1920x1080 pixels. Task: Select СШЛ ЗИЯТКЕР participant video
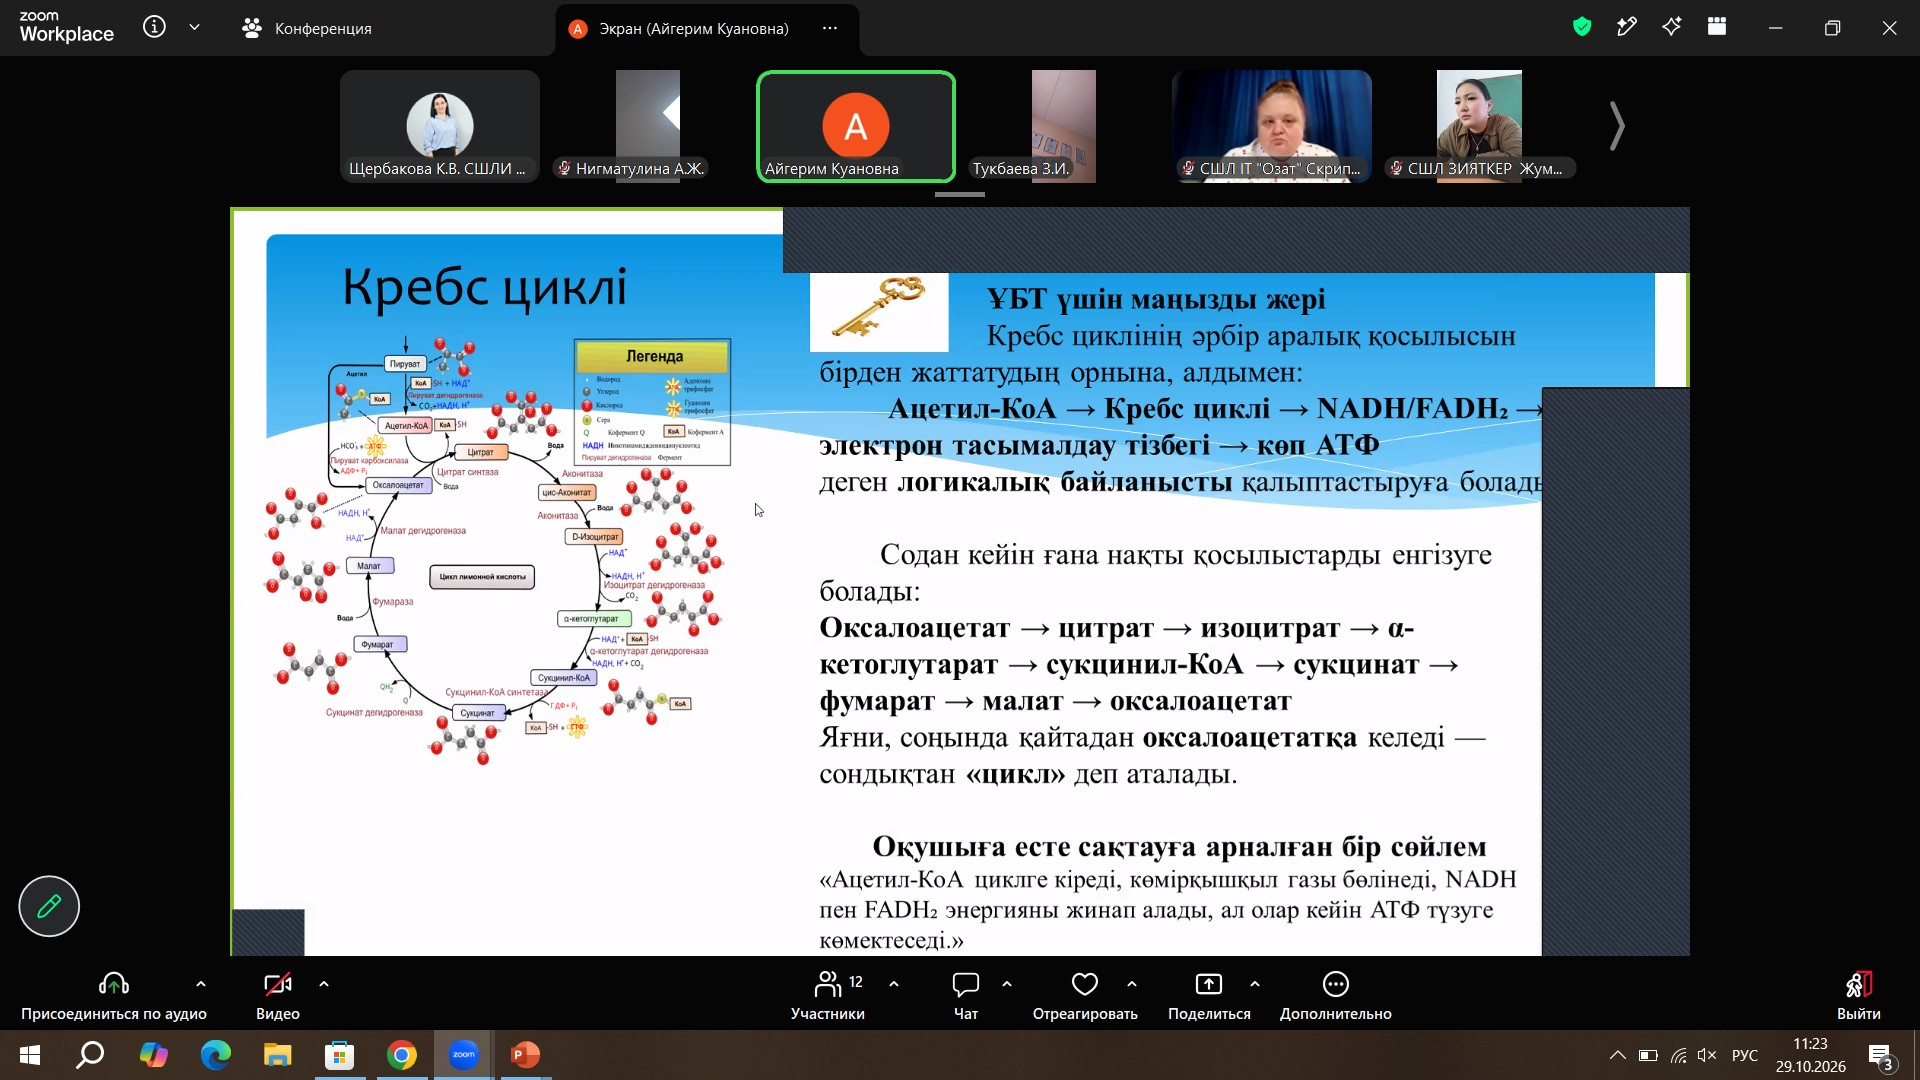pos(1480,126)
